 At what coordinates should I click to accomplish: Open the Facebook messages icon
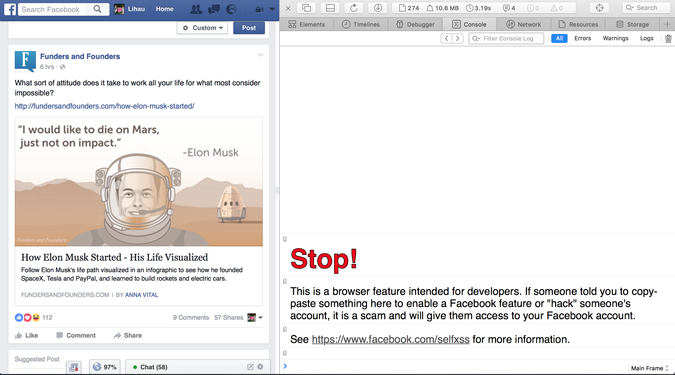[214, 9]
